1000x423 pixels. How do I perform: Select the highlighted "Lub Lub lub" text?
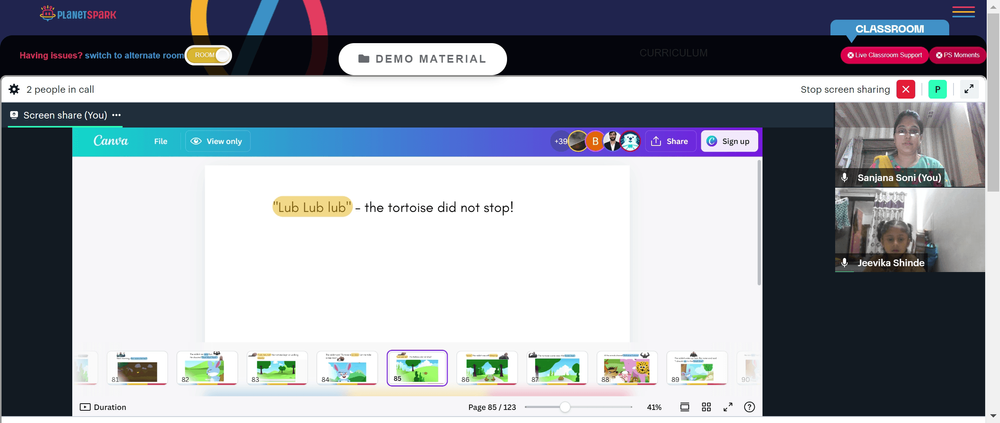pos(312,207)
